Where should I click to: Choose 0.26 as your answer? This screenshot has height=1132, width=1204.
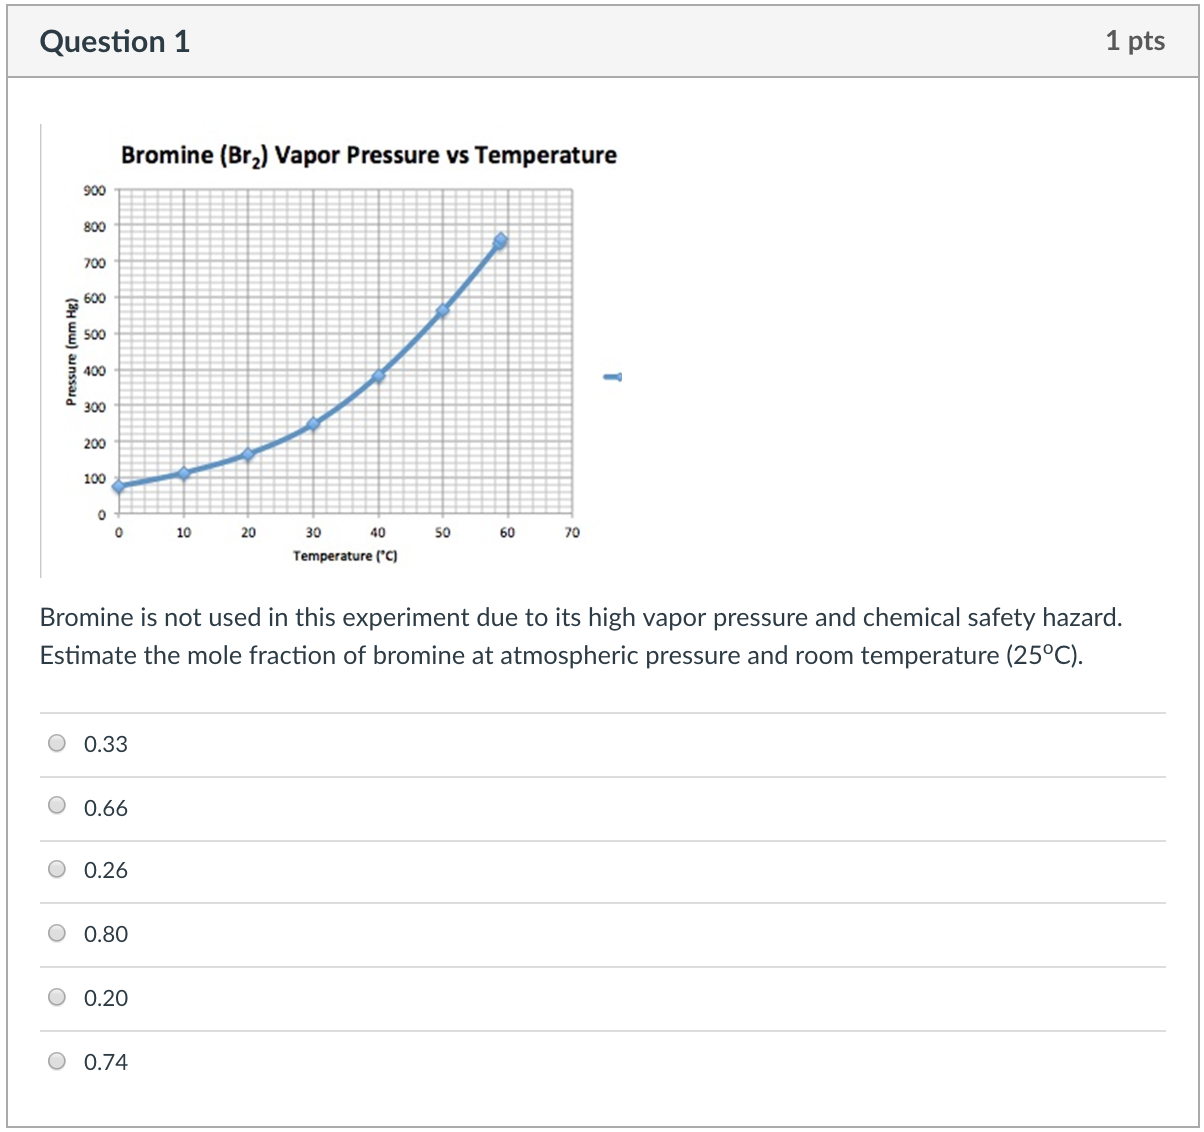point(57,869)
